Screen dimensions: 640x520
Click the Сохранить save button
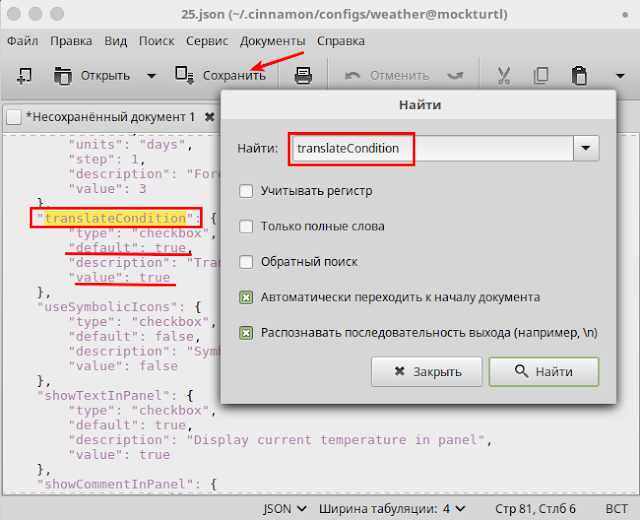[220, 76]
